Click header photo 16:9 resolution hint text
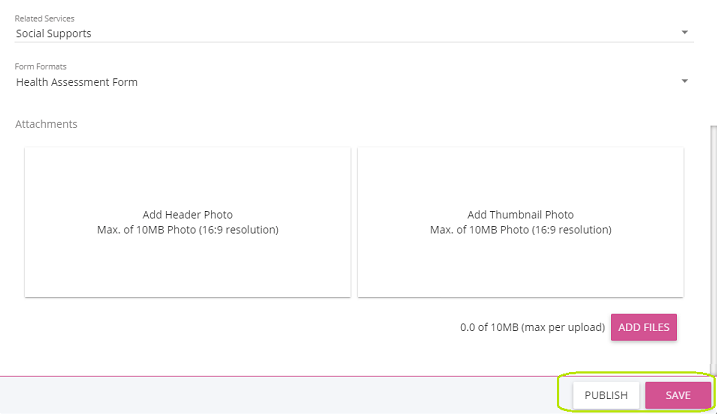This screenshot has height=414, width=717. [187, 230]
